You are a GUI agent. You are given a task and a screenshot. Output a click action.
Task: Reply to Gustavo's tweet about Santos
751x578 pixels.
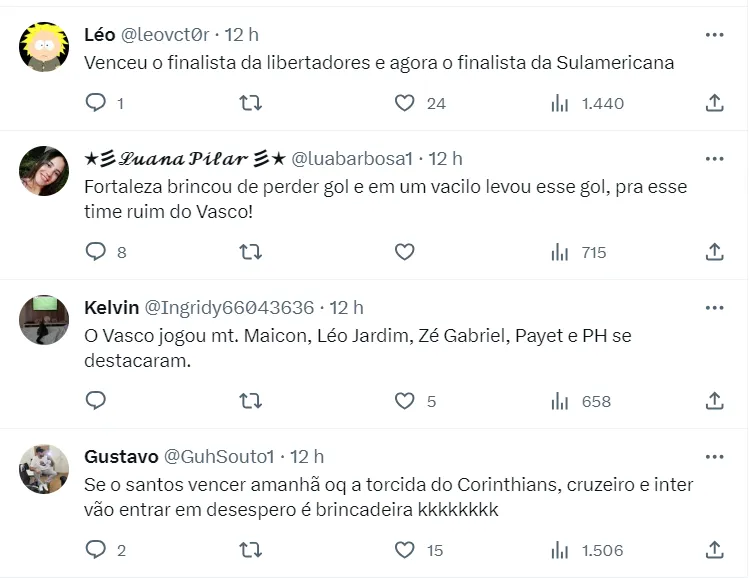pyautogui.click(x=96, y=550)
